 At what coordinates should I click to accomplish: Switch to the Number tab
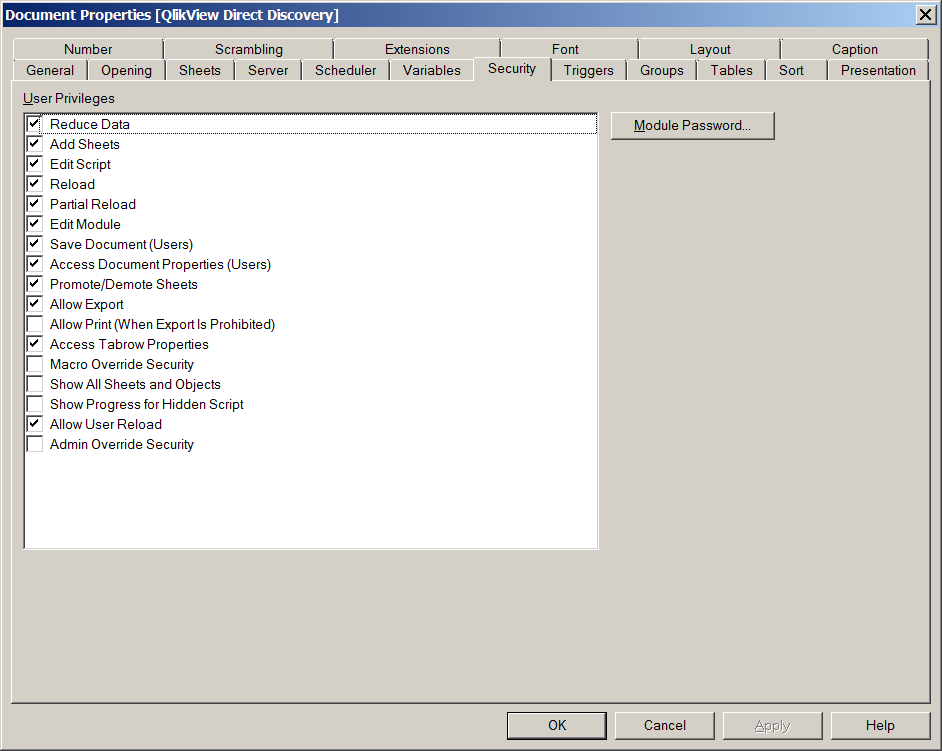pos(88,49)
